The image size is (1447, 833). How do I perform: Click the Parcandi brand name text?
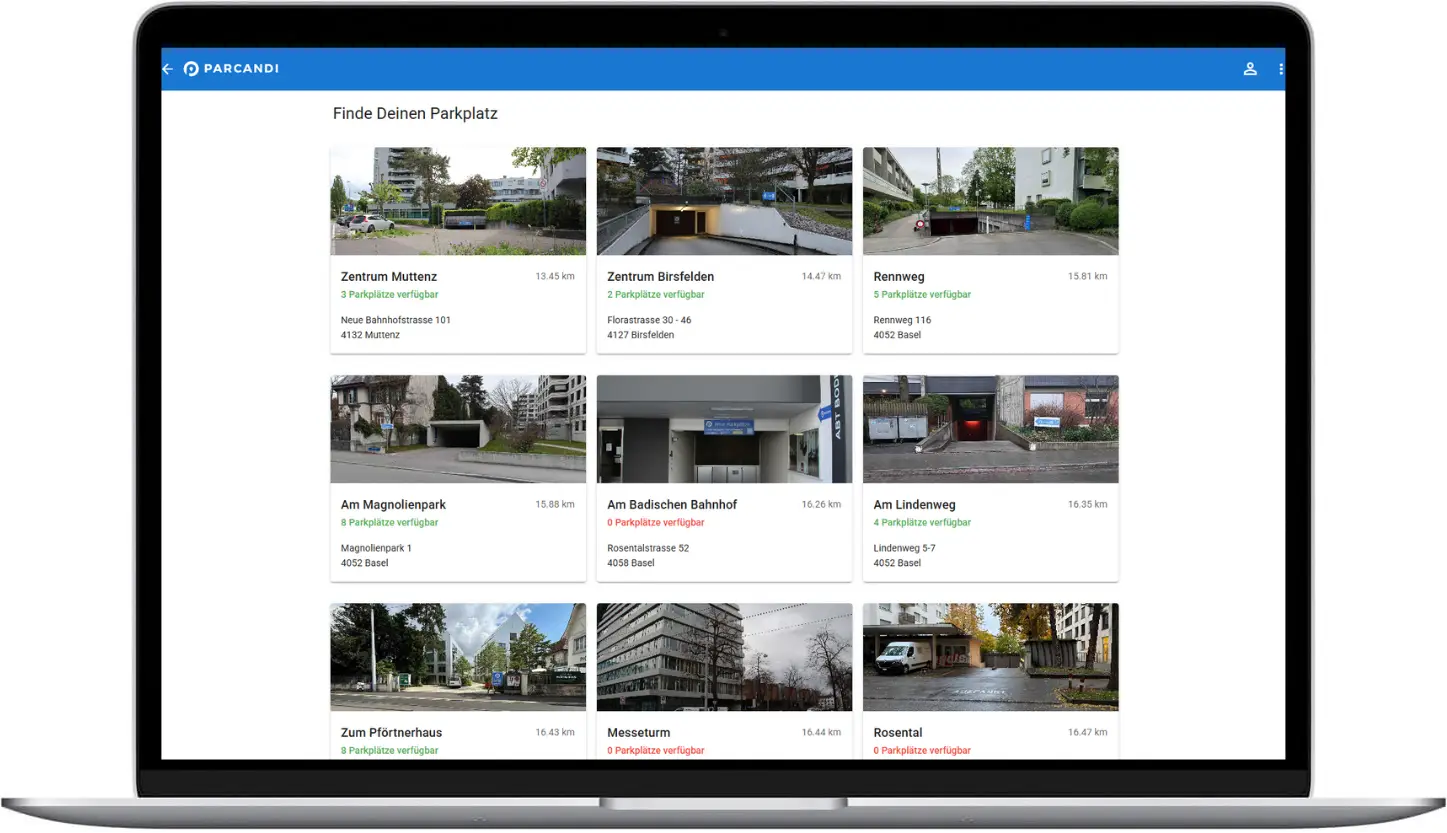[x=241, y=69]
